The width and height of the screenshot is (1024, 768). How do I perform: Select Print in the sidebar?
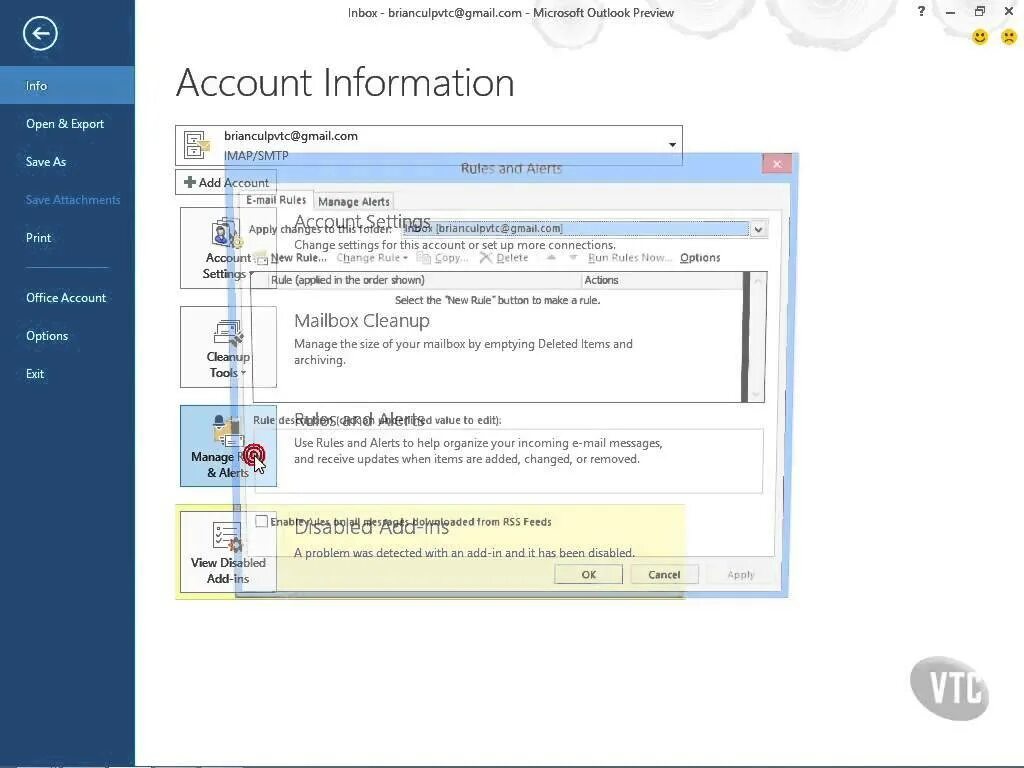(x=39, y=238)
